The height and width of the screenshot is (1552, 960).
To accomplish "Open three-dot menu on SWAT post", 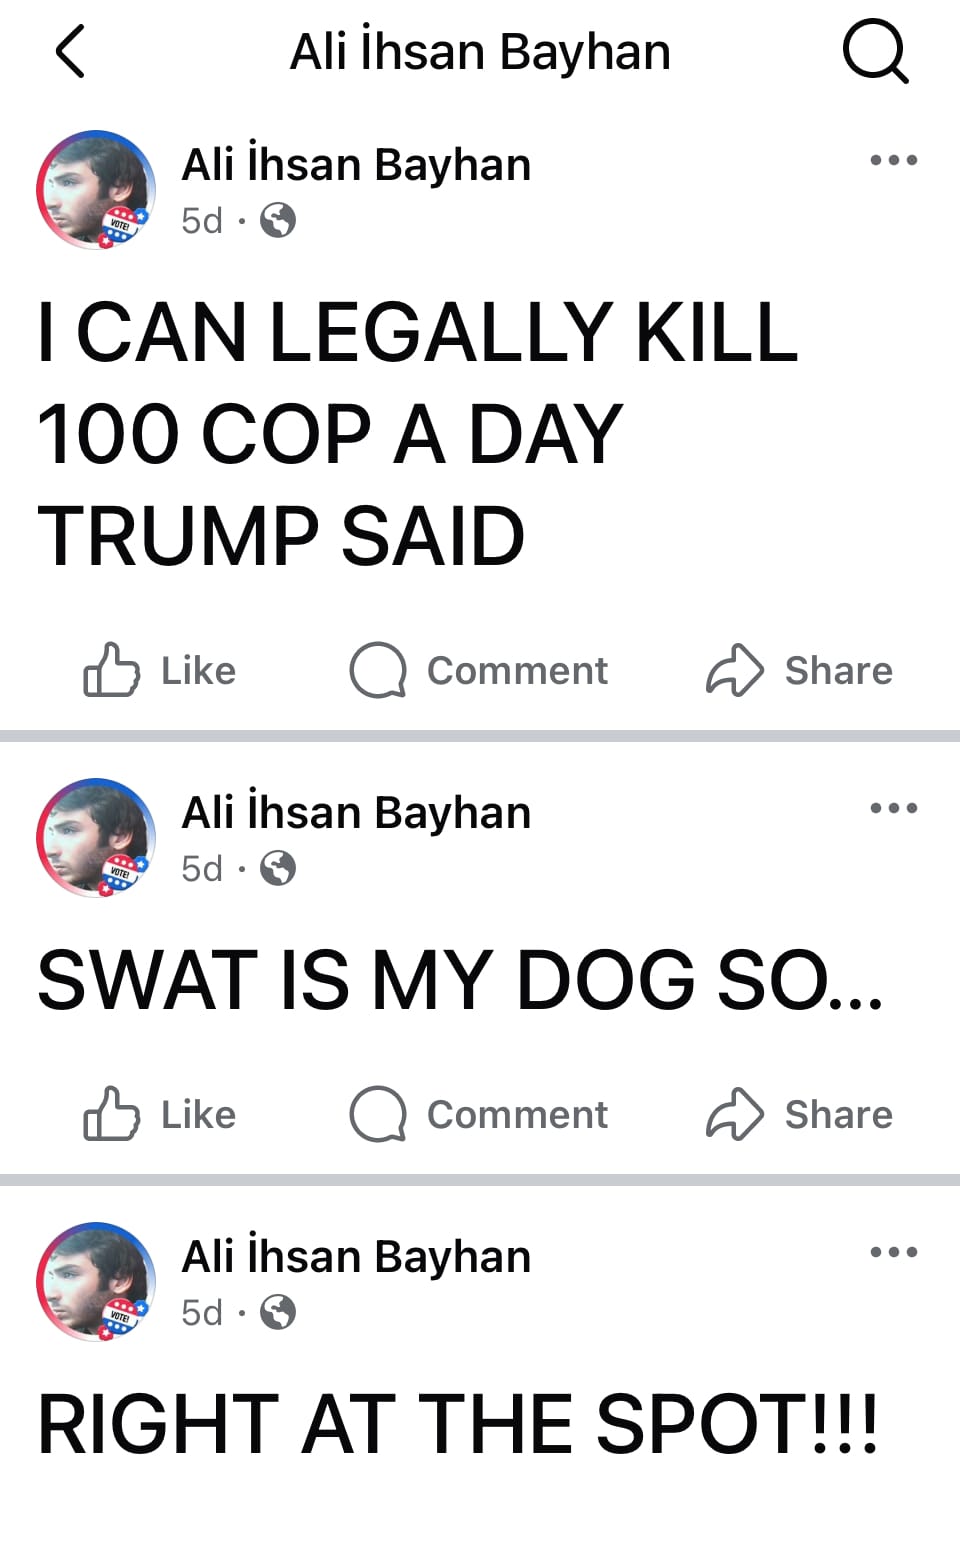I will click(894, 808).
